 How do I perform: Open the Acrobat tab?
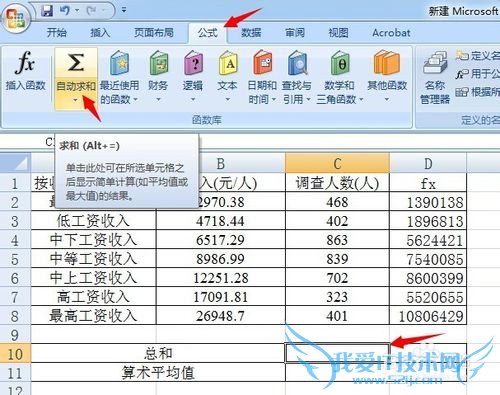coord(391,33)
